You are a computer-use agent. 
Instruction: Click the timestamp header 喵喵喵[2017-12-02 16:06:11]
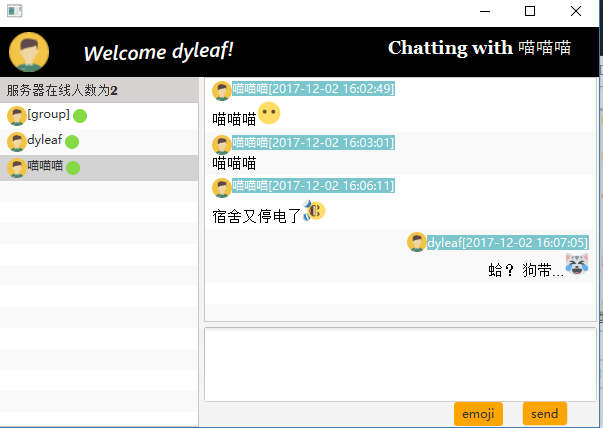313,186
